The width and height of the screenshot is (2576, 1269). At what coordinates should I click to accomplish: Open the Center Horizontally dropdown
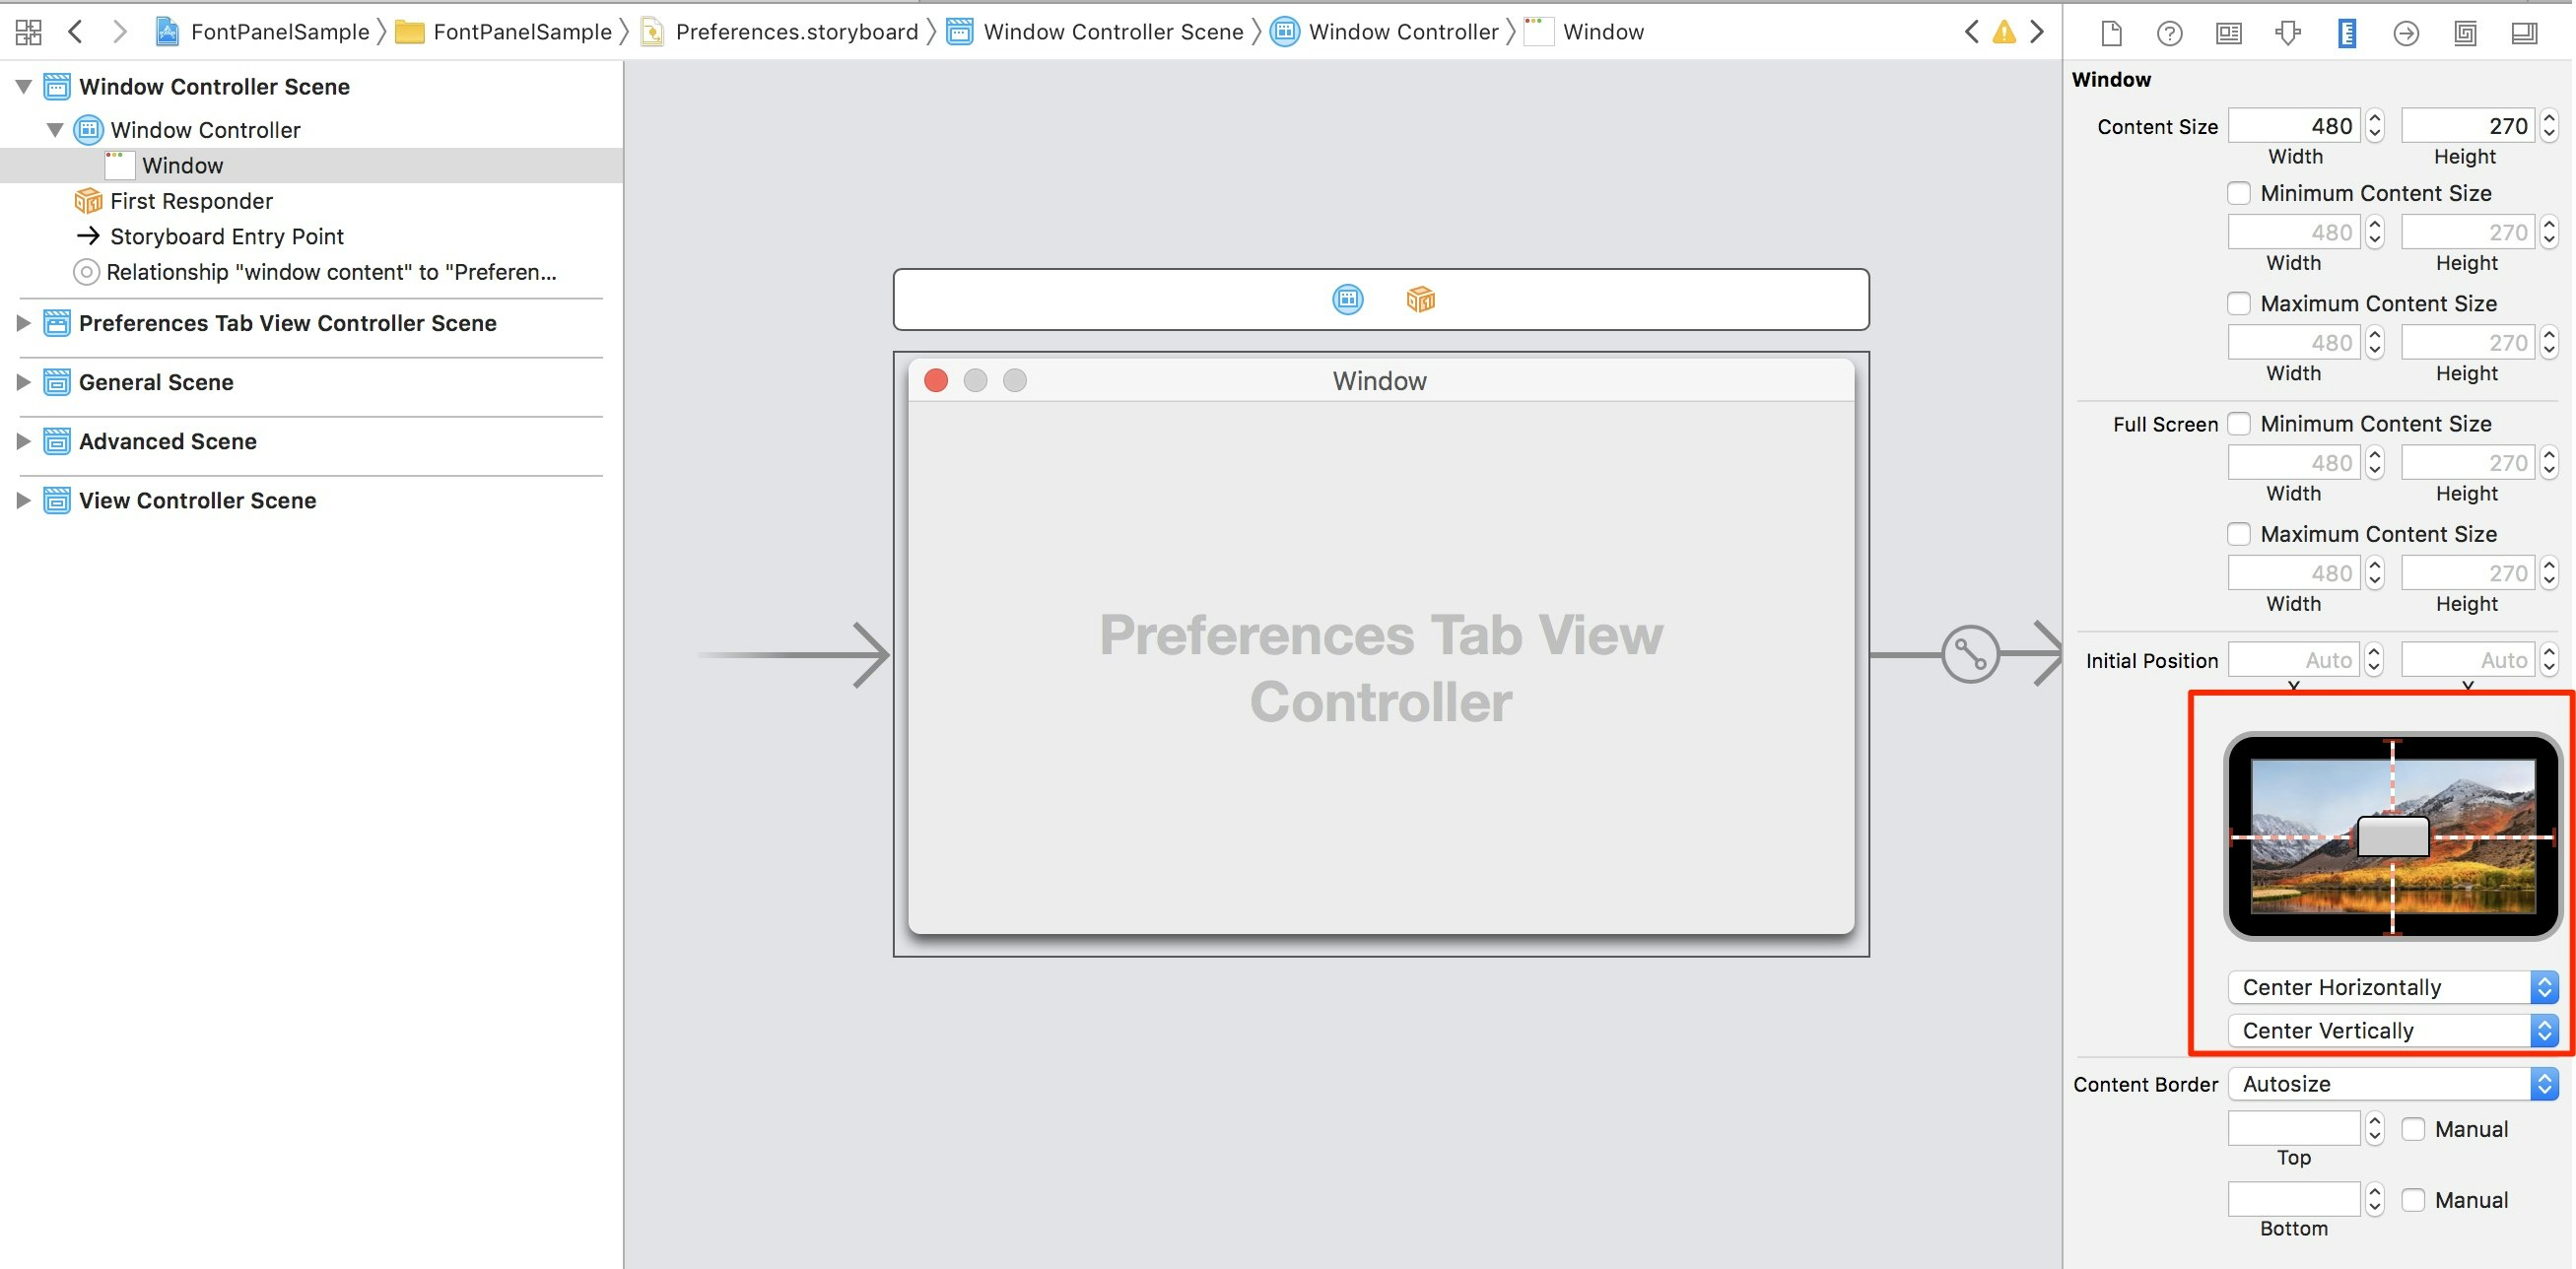(x=2393, y=987)
